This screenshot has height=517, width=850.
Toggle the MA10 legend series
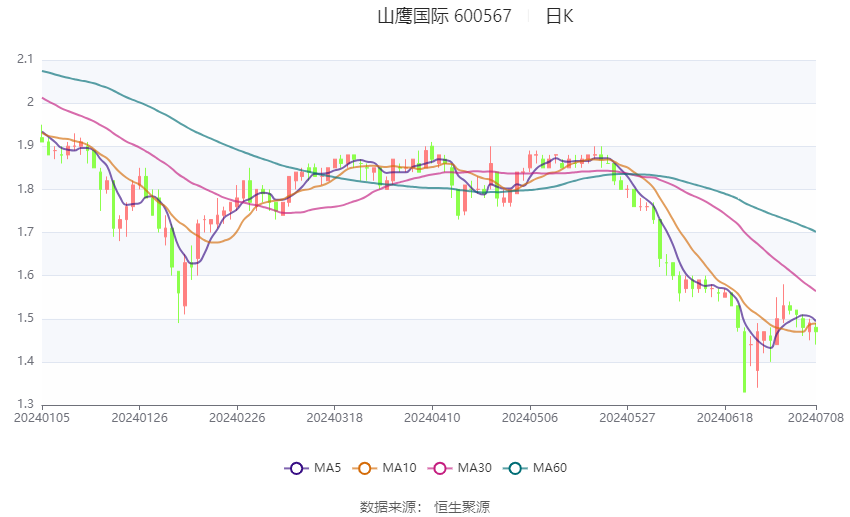387,467
